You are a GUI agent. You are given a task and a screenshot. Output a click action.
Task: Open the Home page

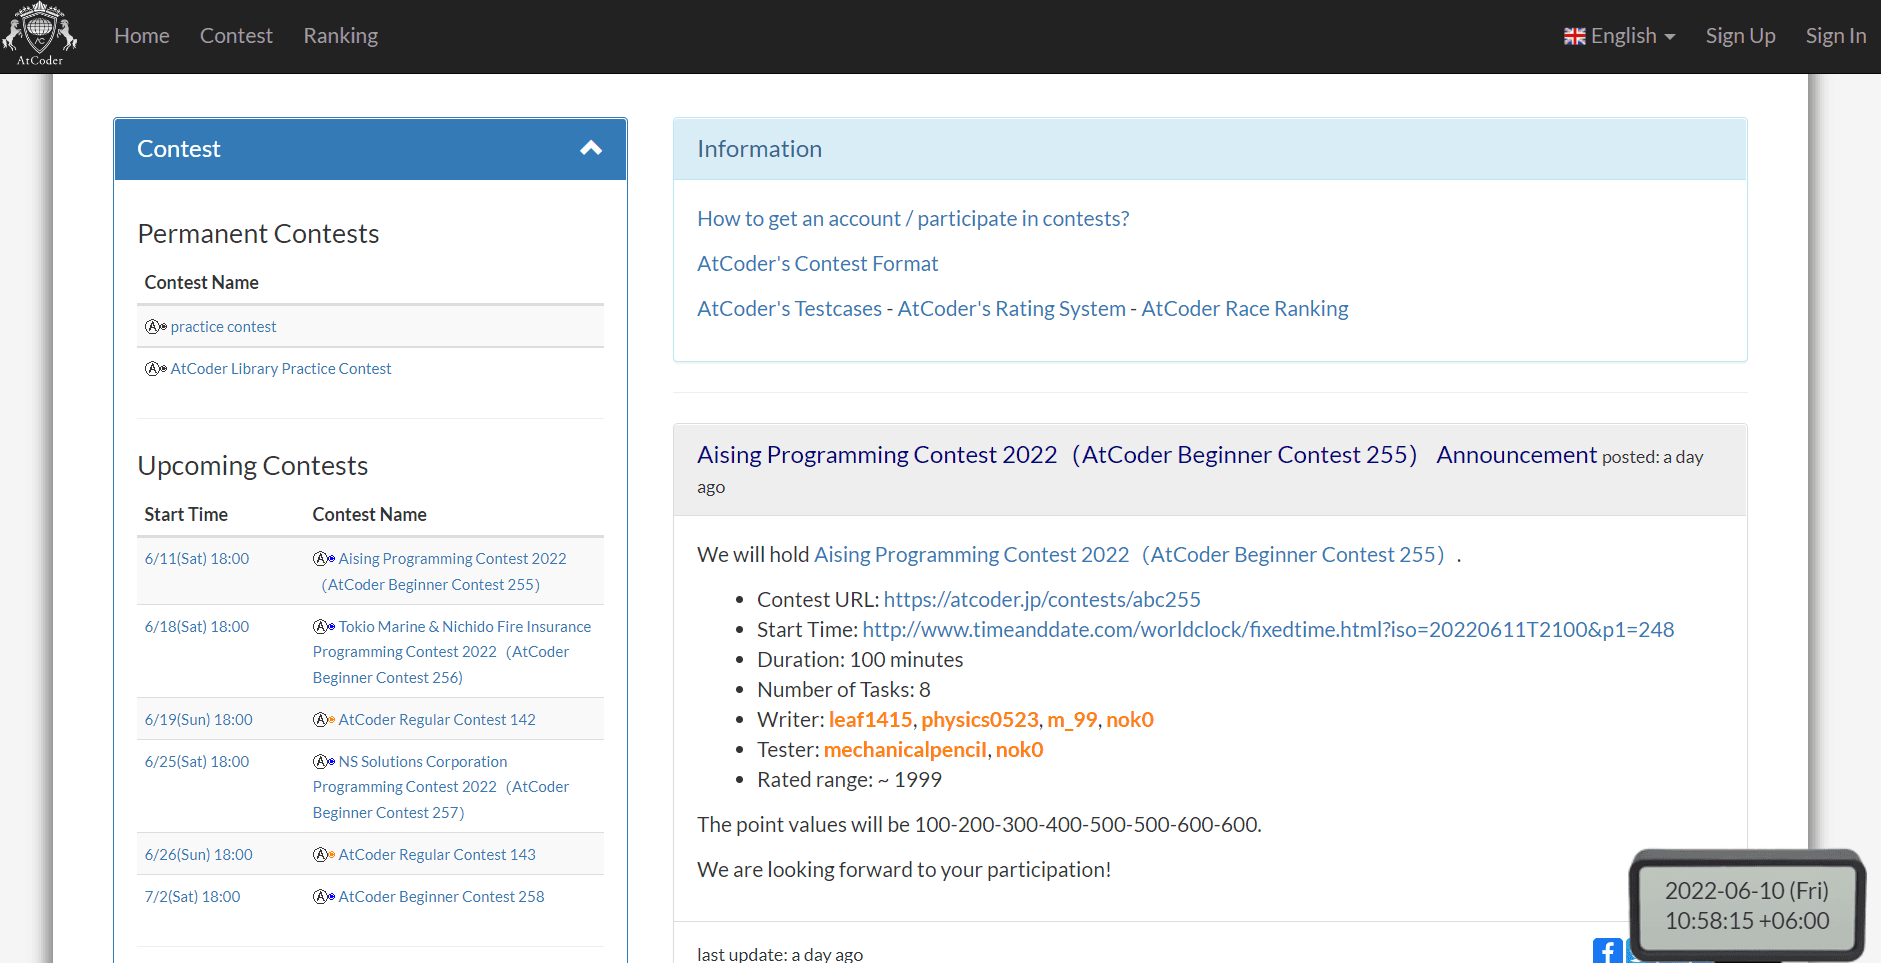(x=142, y=36)
